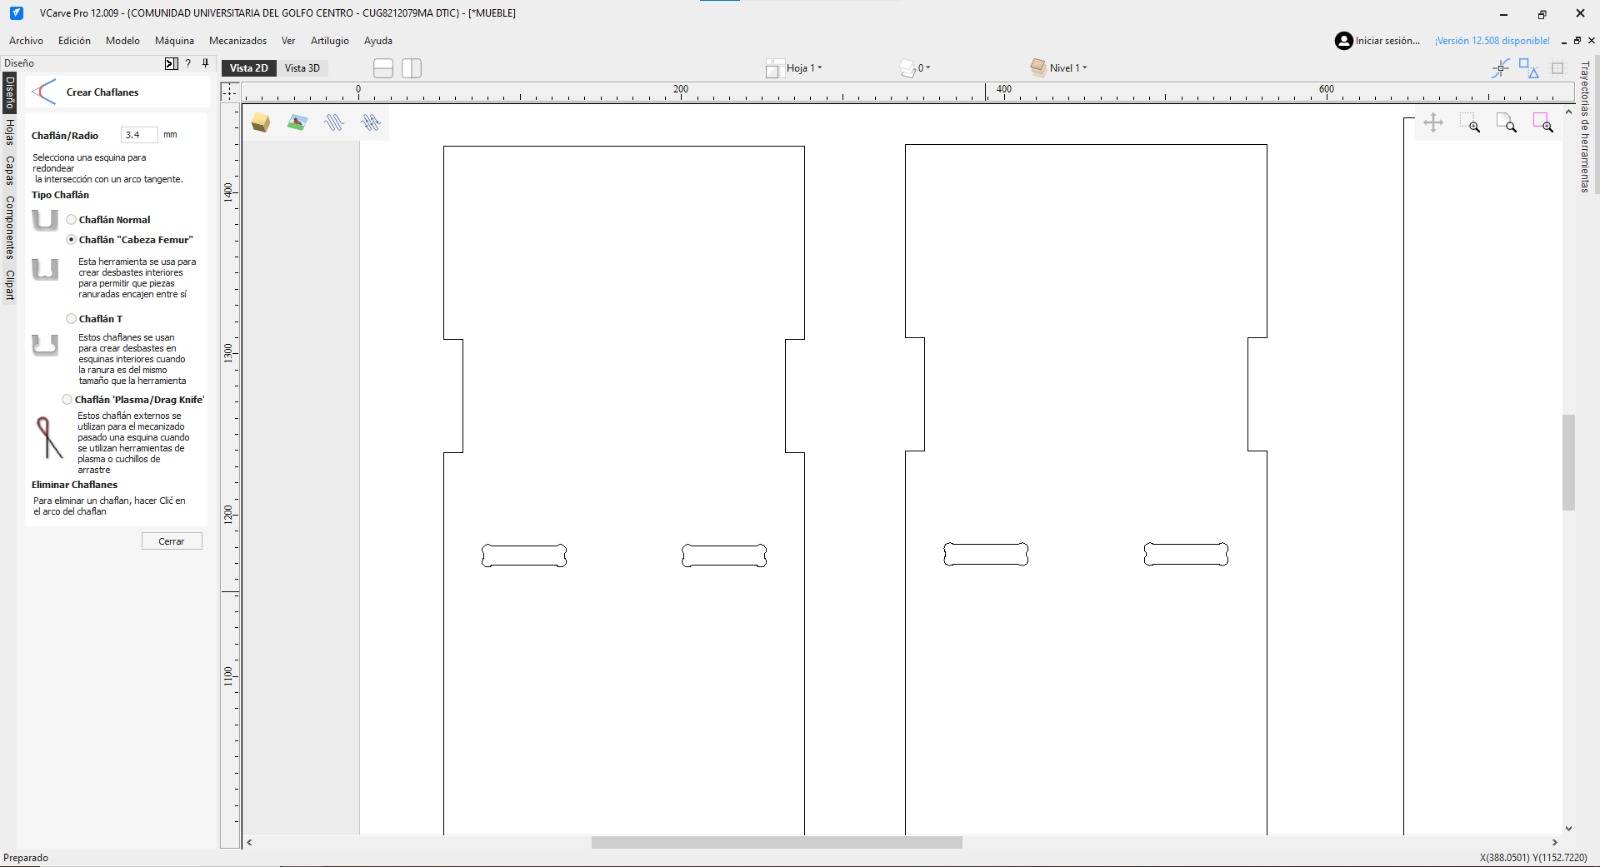Click the Eliminar Chaflanes heading
The height and width of the screenshot is (867, 1600).
[x=75, y=485]
